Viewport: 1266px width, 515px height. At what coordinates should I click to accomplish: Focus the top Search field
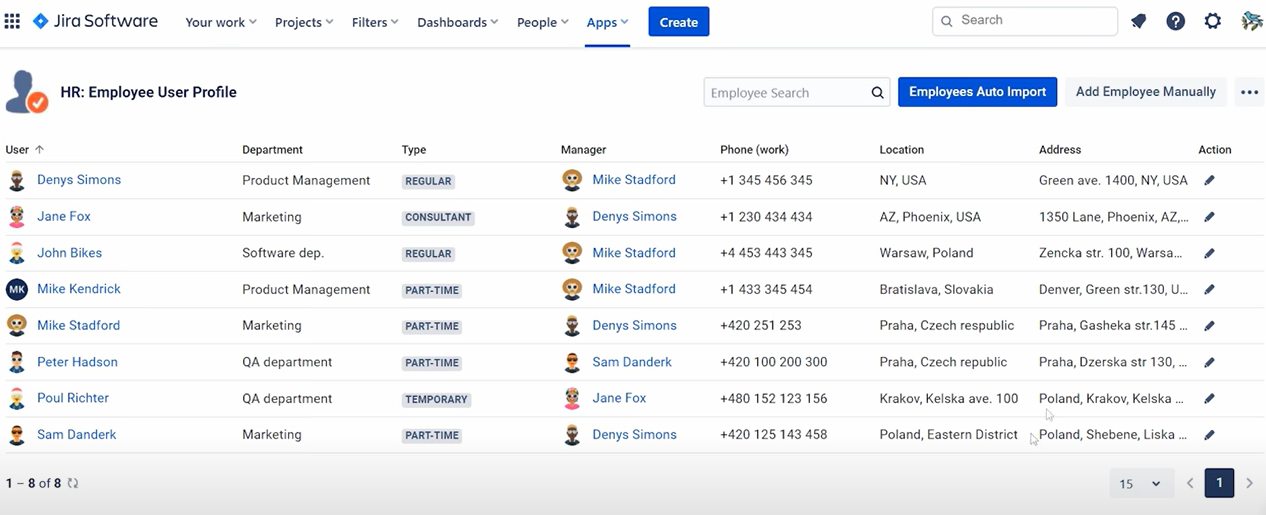click(1025, 20)
